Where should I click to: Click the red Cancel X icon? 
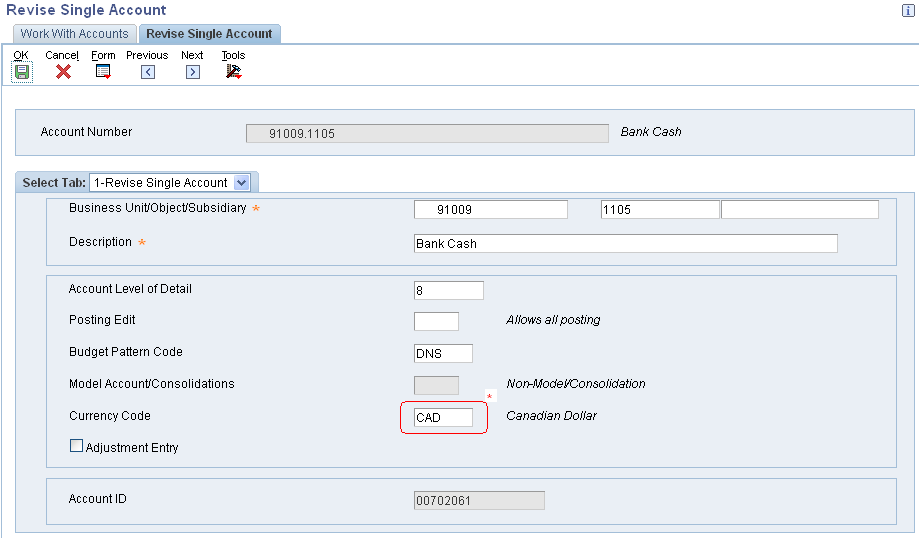pyautogui.click(x=63, y=71)
